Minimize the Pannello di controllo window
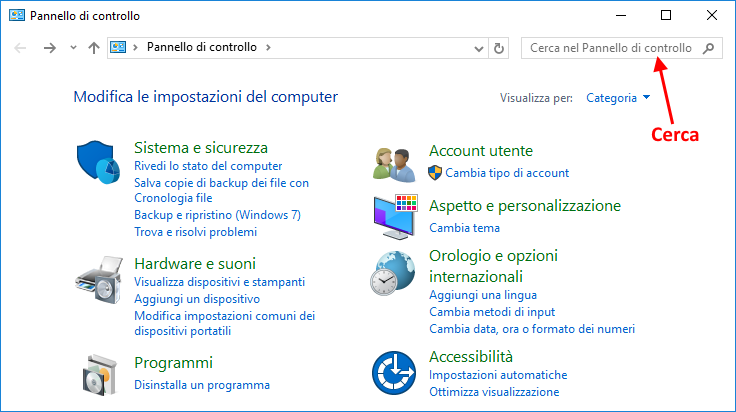The height and width of the screenshot is (412, 736). 621,15
